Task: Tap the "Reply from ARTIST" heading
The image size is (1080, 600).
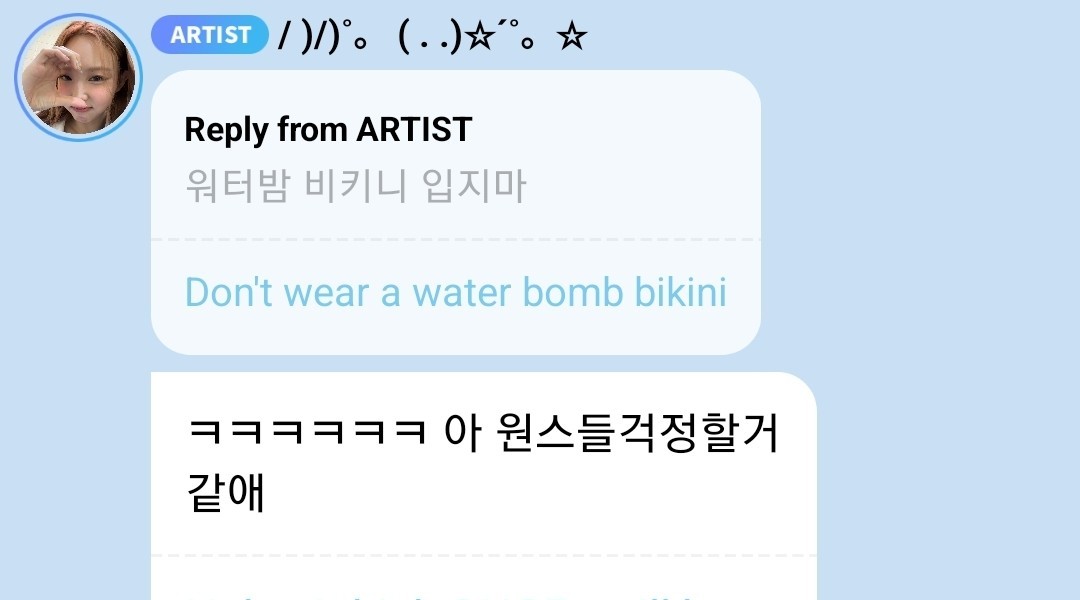Action: [x=328, y=130]
